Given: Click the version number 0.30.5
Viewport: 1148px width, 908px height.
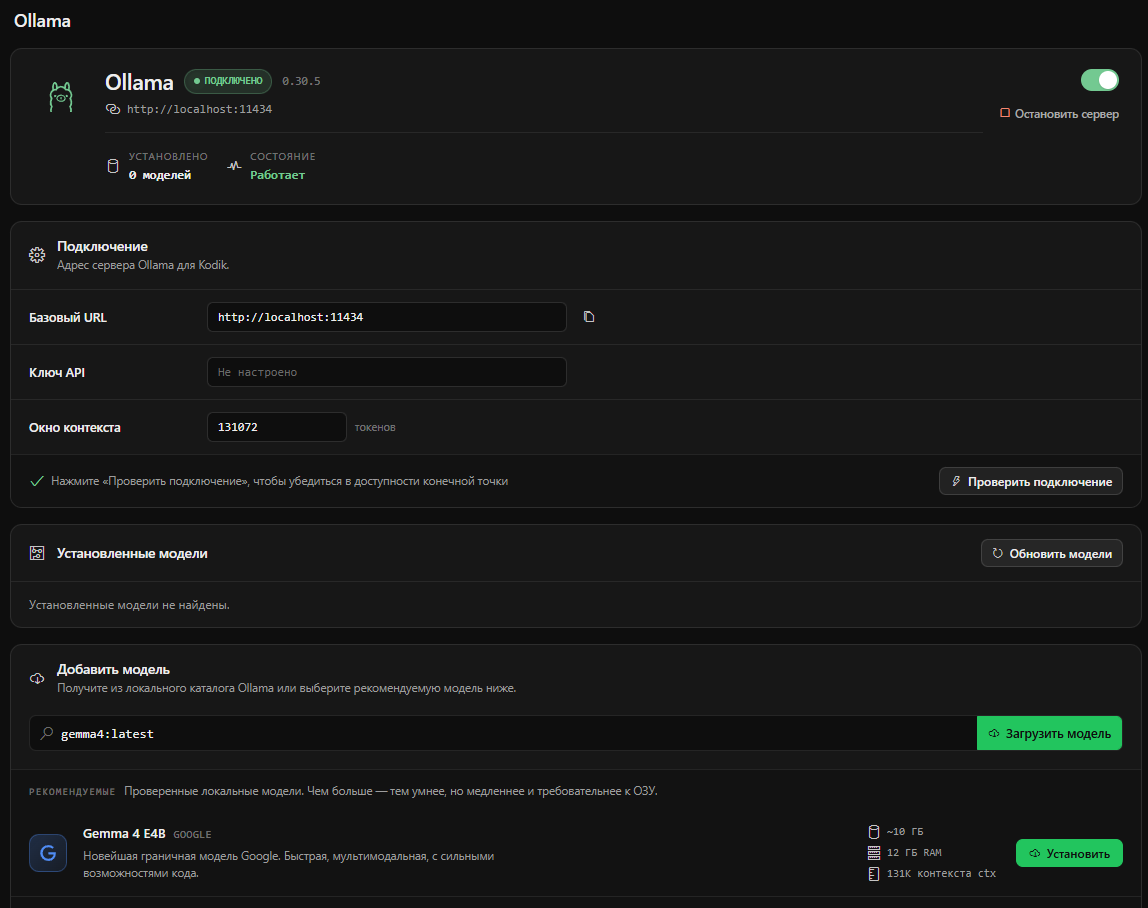Looking at the screenshot, I should (301, 81).
